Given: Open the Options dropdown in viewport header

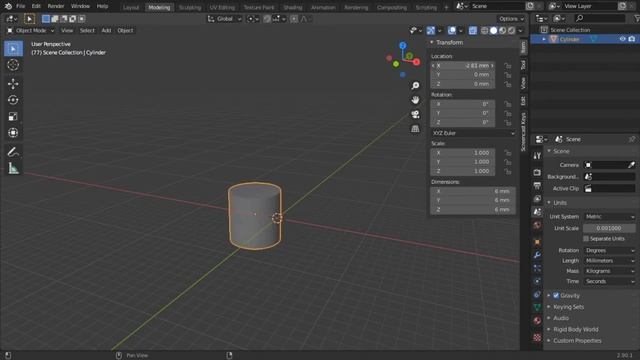Looking at the screenshot, I should click(511, 19).
